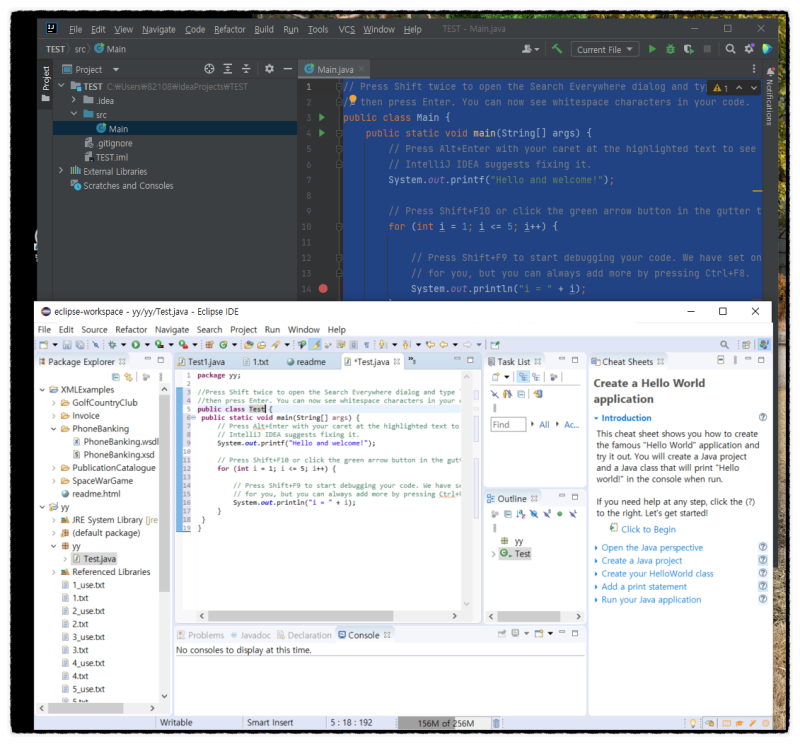Open Project panel options gear in IntelliJ
Viewport: 800px width, 744px height.
tap(269, 69)
